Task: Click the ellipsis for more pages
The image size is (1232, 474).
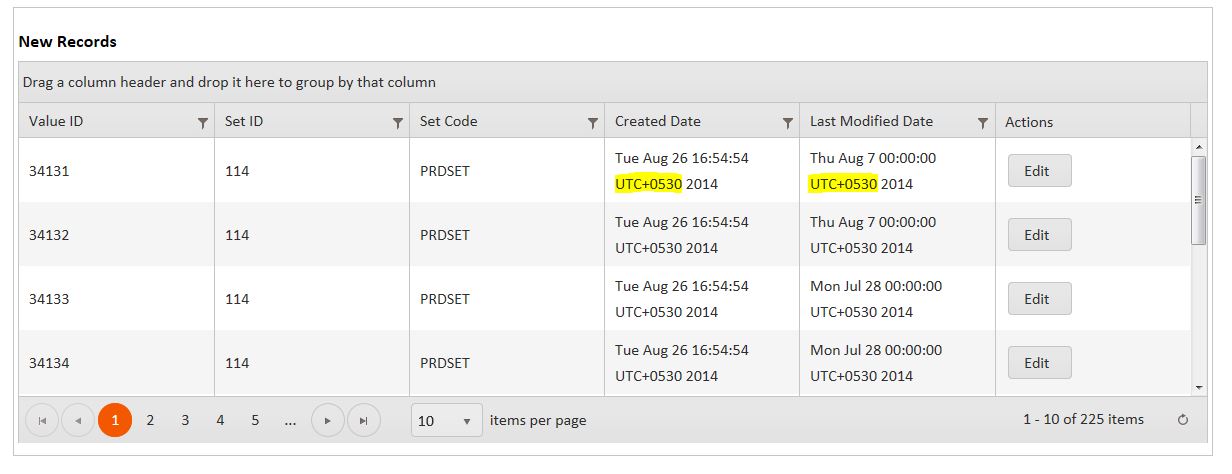Action: 290,421
